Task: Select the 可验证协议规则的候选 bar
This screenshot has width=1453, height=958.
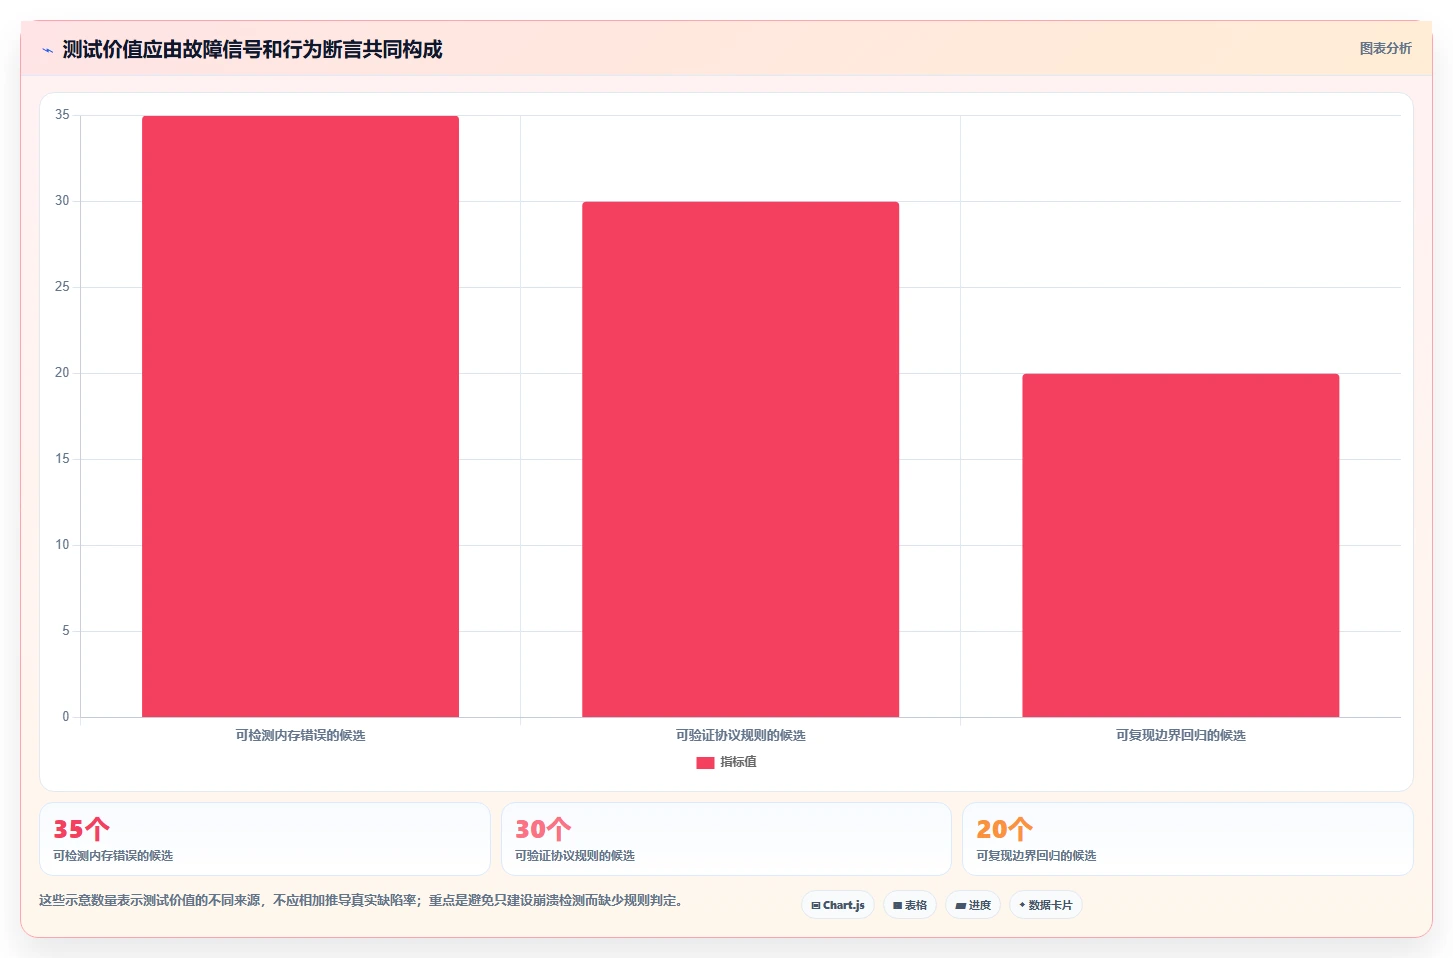Action: [740, 459]
